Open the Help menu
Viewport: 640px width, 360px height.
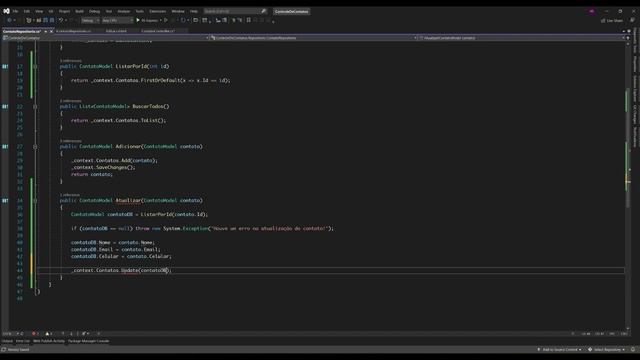point(194,11)
